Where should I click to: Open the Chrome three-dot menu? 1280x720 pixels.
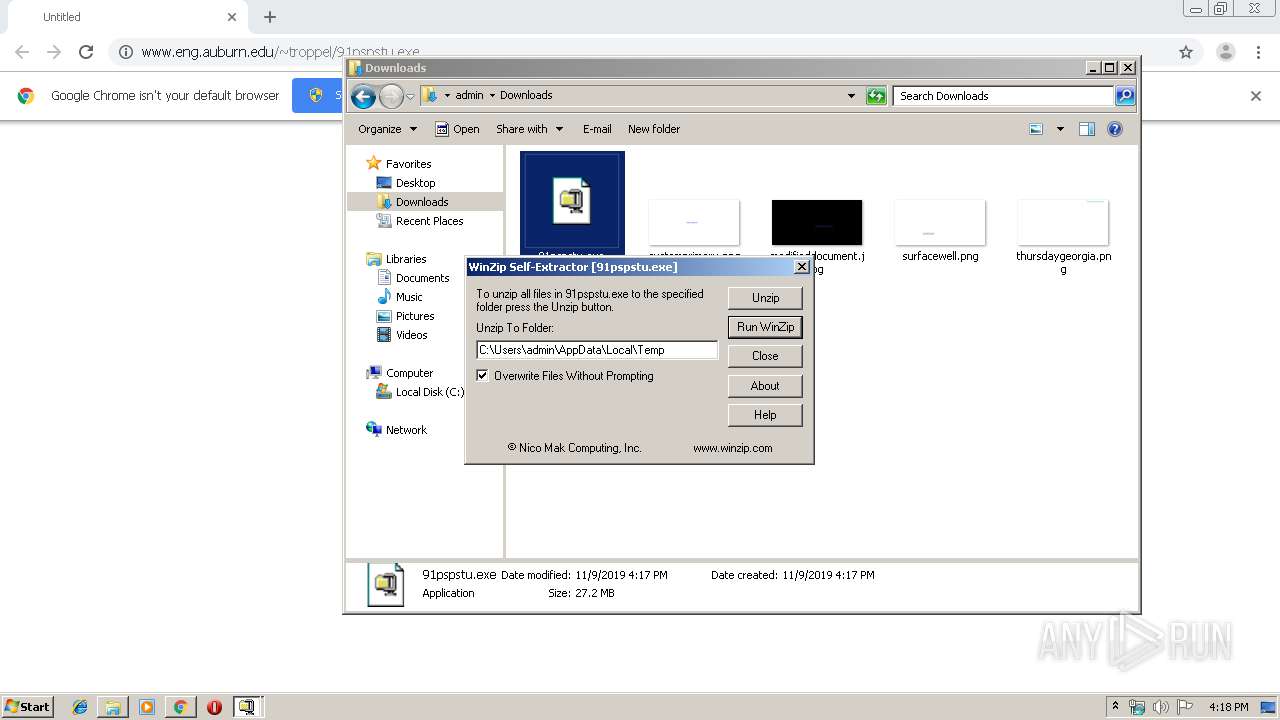click(x=1259, y=52)
